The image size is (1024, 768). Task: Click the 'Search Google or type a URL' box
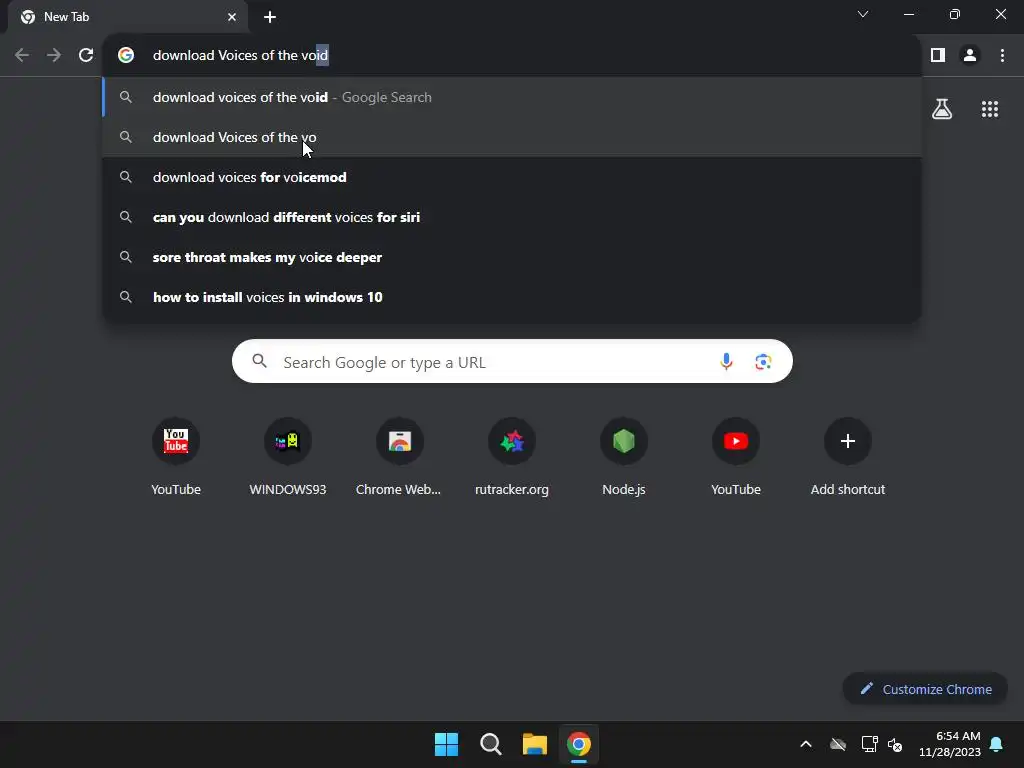pos(512,361)
